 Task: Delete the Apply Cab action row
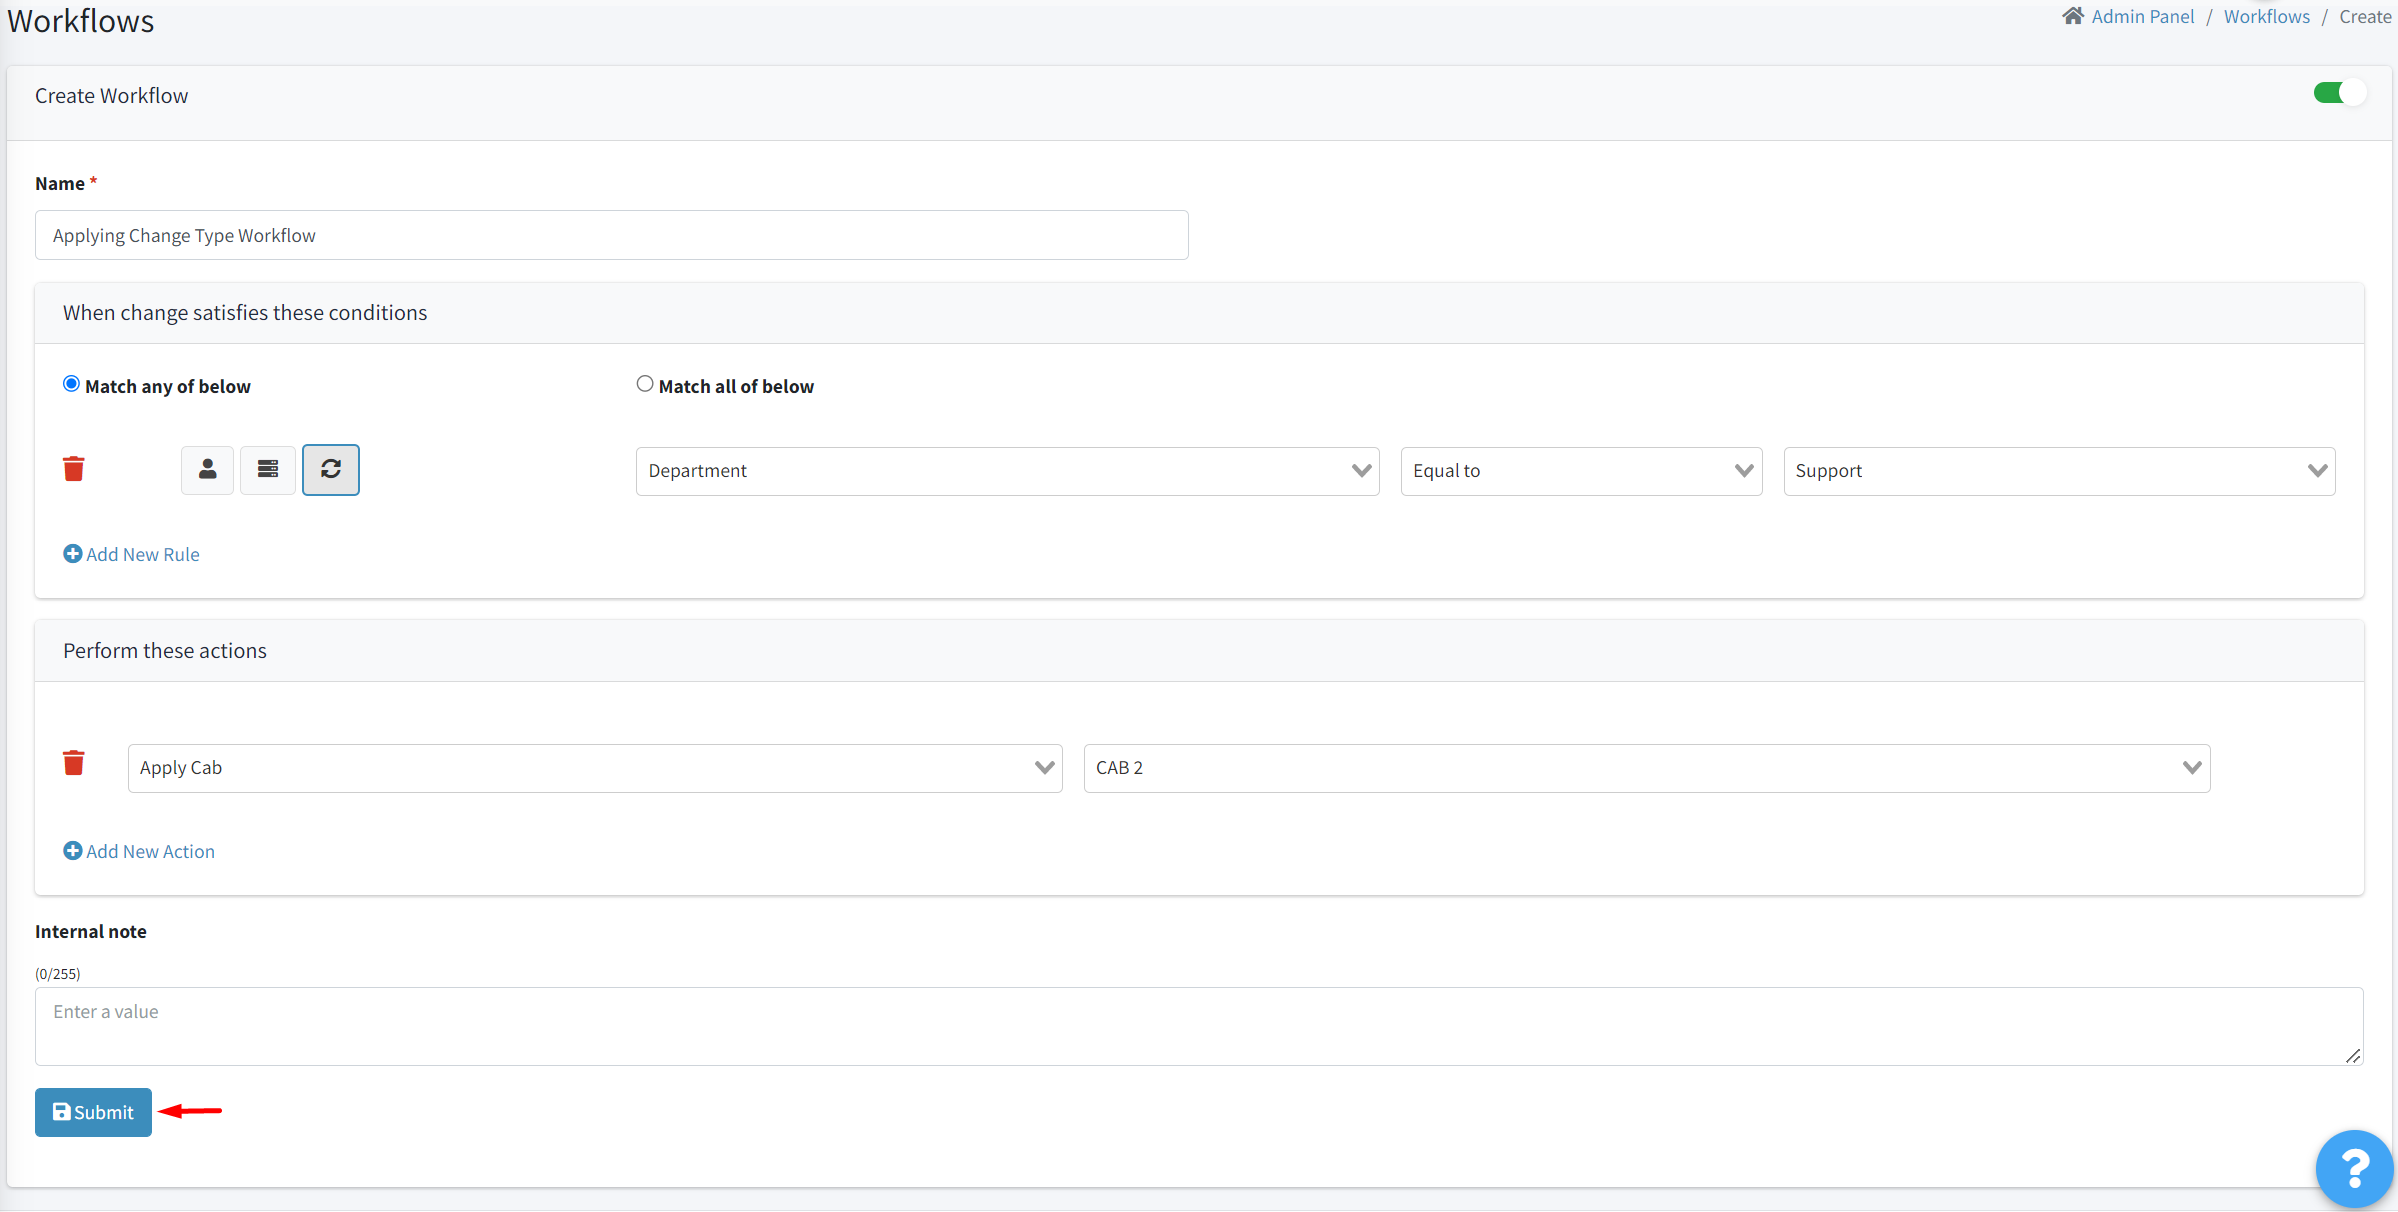click(x=74, y=764)
